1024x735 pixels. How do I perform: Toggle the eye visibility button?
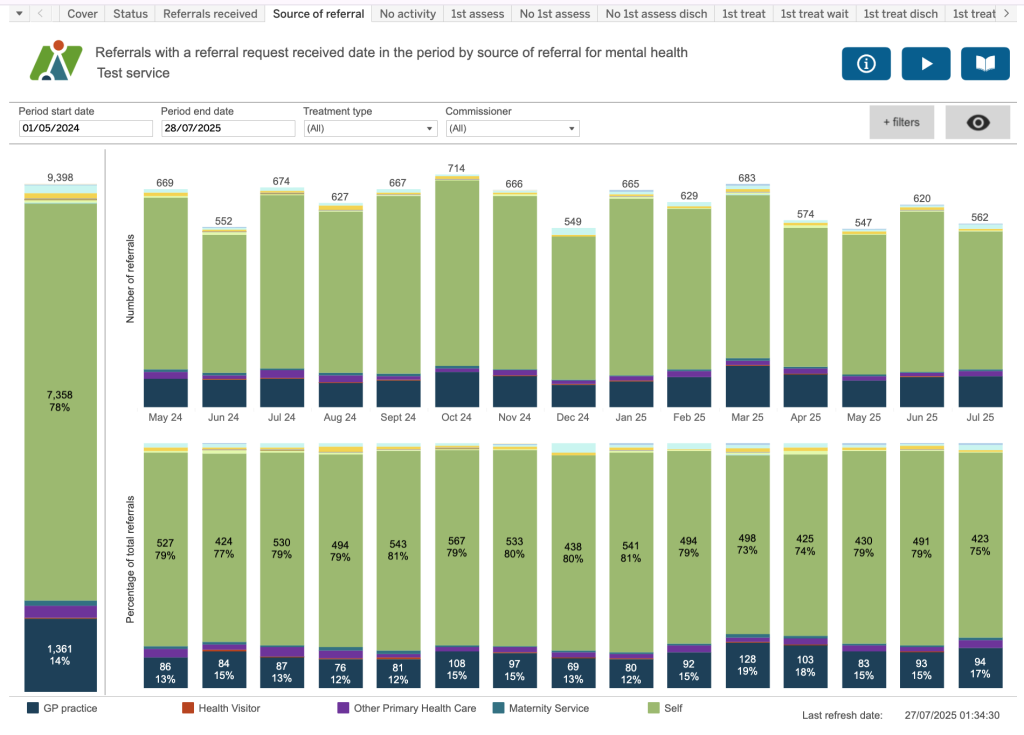click(x=977, y=122)
